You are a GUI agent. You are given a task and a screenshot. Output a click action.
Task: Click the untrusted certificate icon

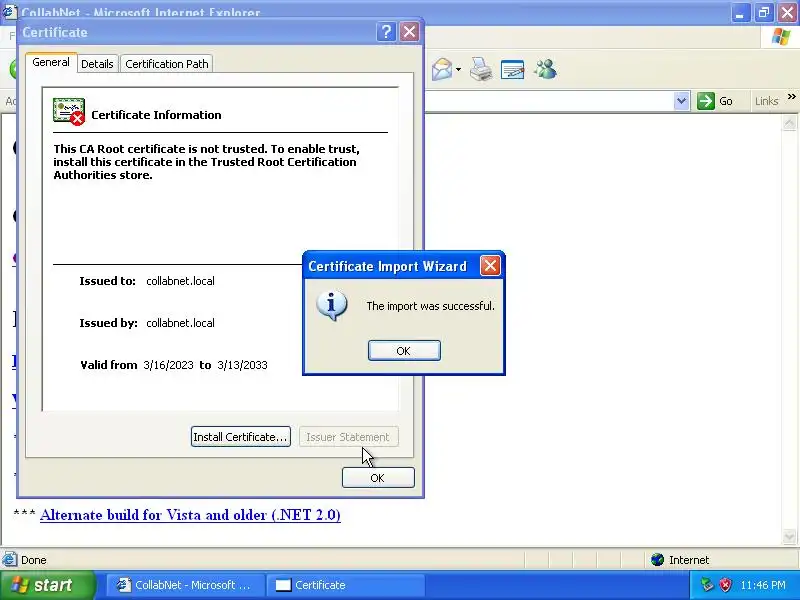point(69,112)
